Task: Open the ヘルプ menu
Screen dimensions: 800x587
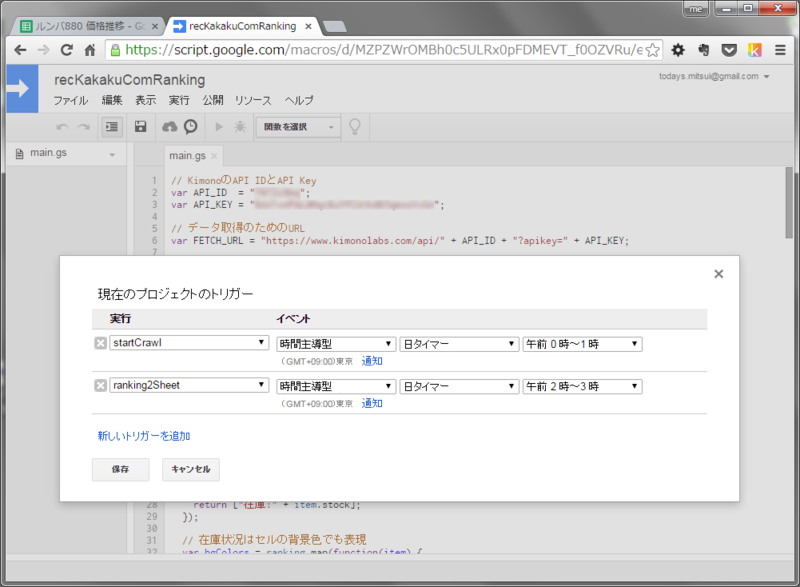Action: click(299, 100)
